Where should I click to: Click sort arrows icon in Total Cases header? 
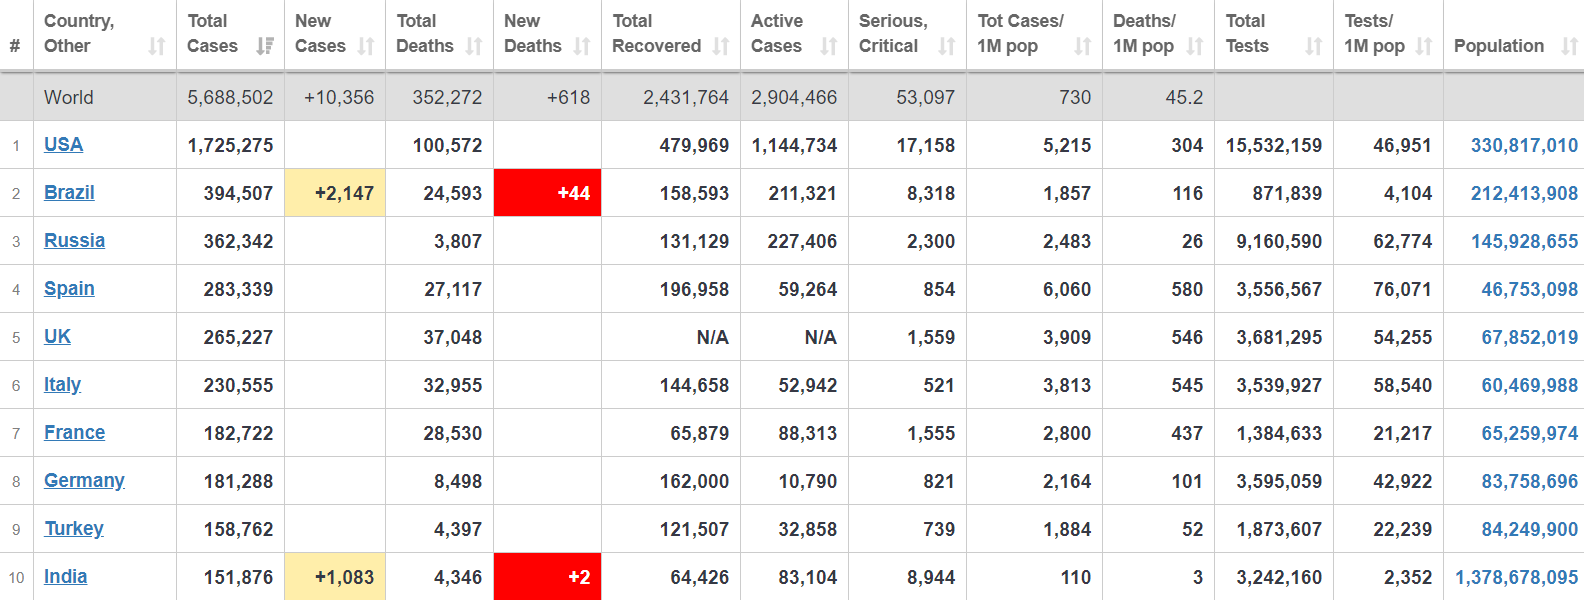coord(265,46)
